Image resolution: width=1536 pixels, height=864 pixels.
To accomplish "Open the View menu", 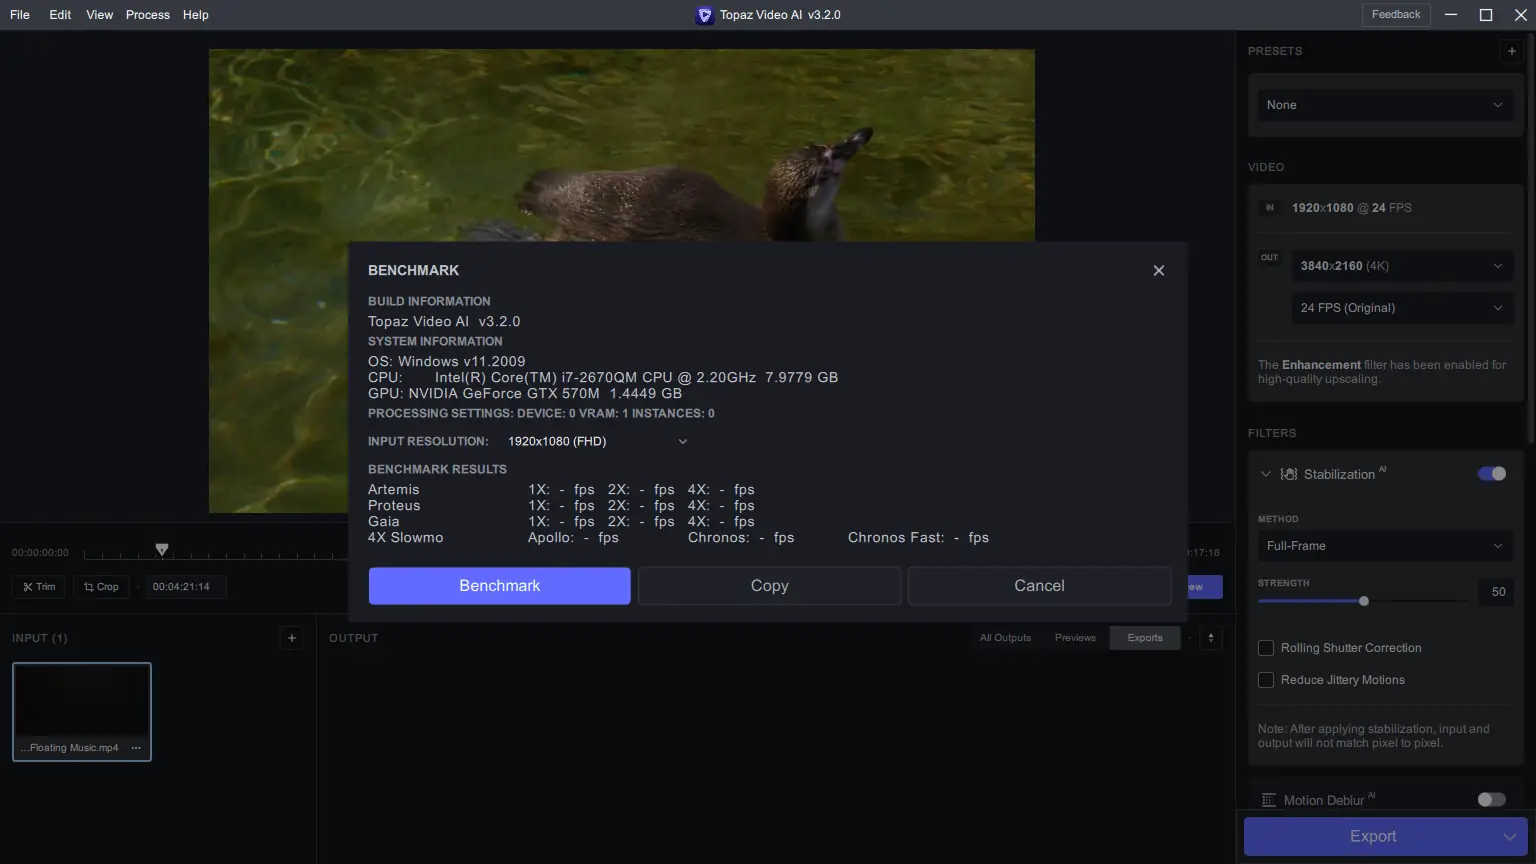I will tap(100, 15).
